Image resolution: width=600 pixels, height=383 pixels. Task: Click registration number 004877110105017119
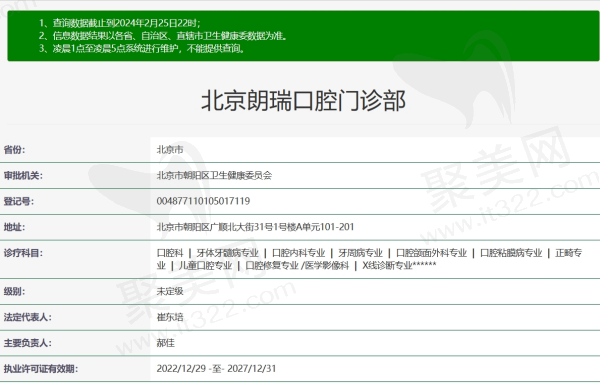point(203,201)
